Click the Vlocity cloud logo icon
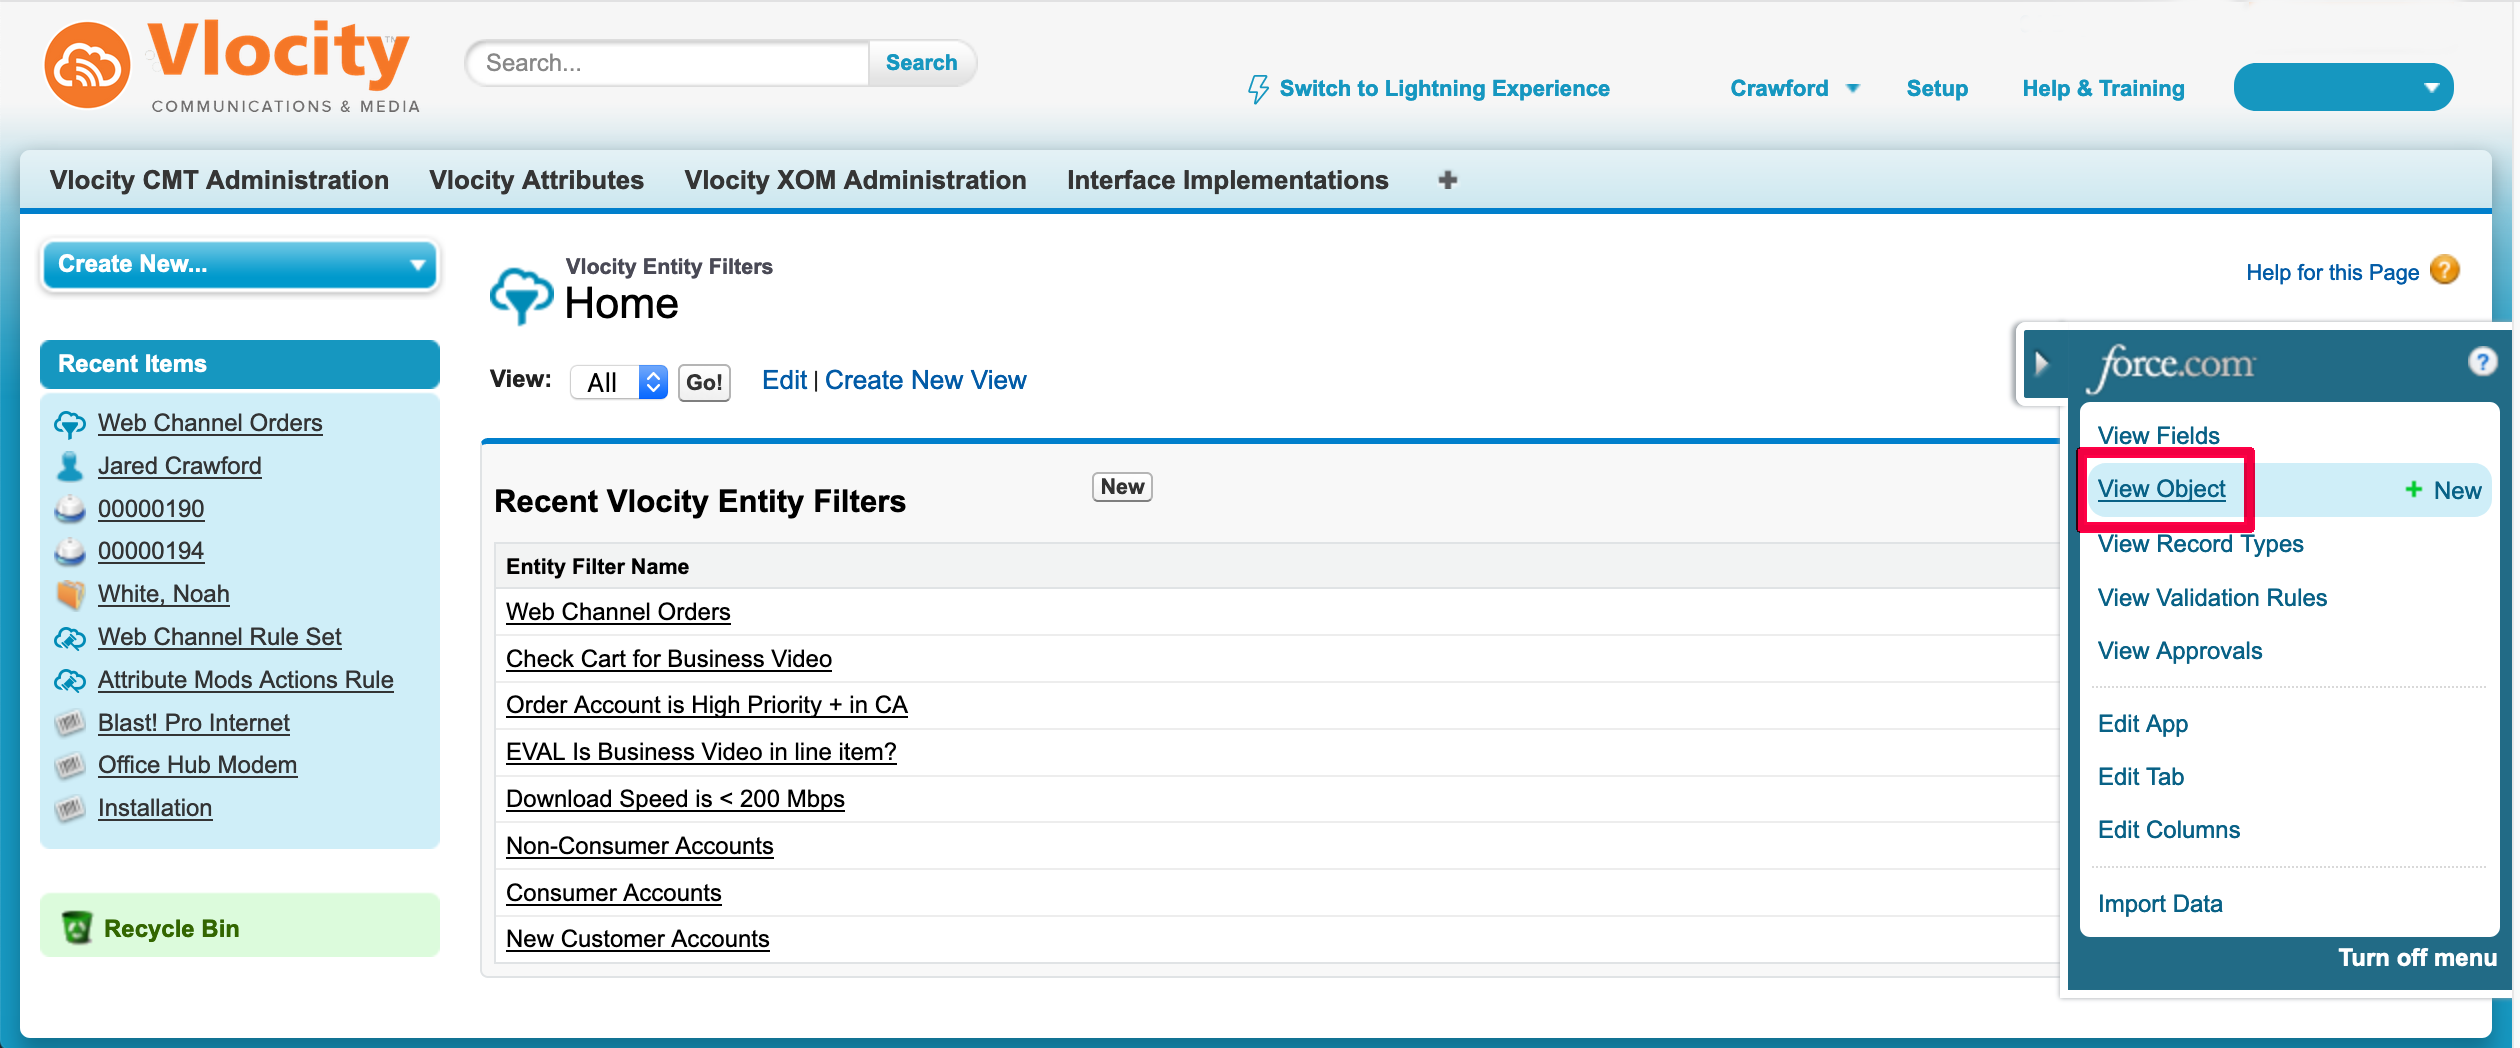This screenshot has height=1048, width=2520. point(87,66)
